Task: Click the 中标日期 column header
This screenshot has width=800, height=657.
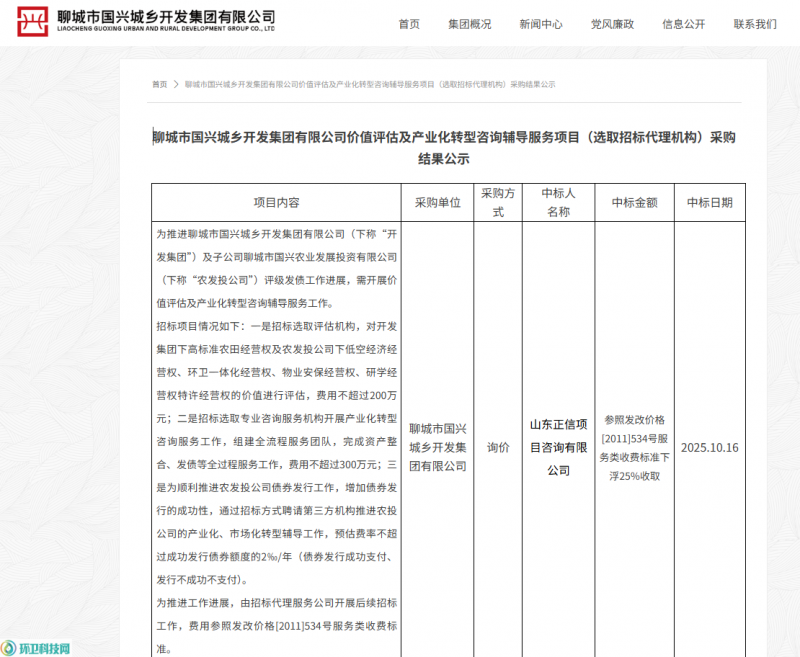Action: tap(709, 202)
